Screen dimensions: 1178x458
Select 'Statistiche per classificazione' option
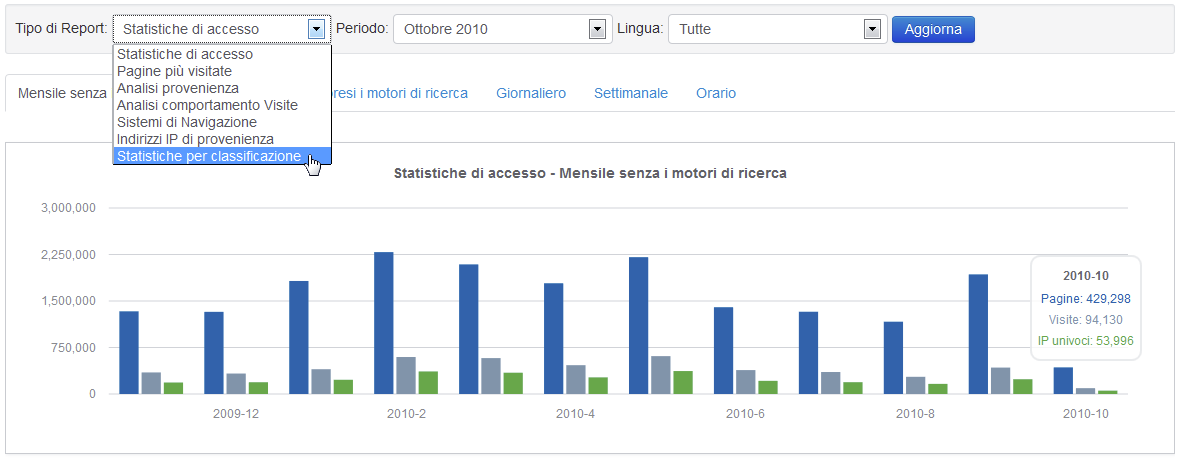[x=222, y=156]
